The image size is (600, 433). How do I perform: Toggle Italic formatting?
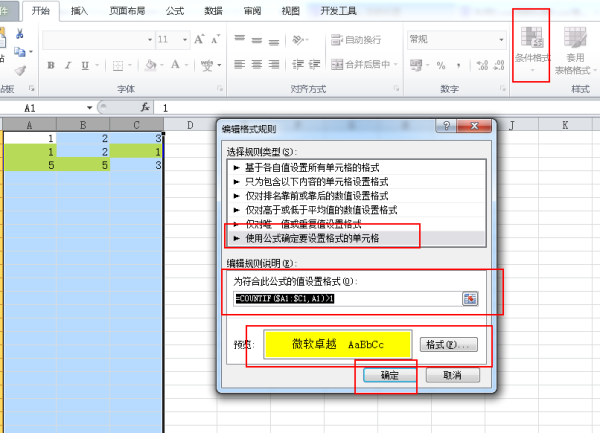(68, 65)
